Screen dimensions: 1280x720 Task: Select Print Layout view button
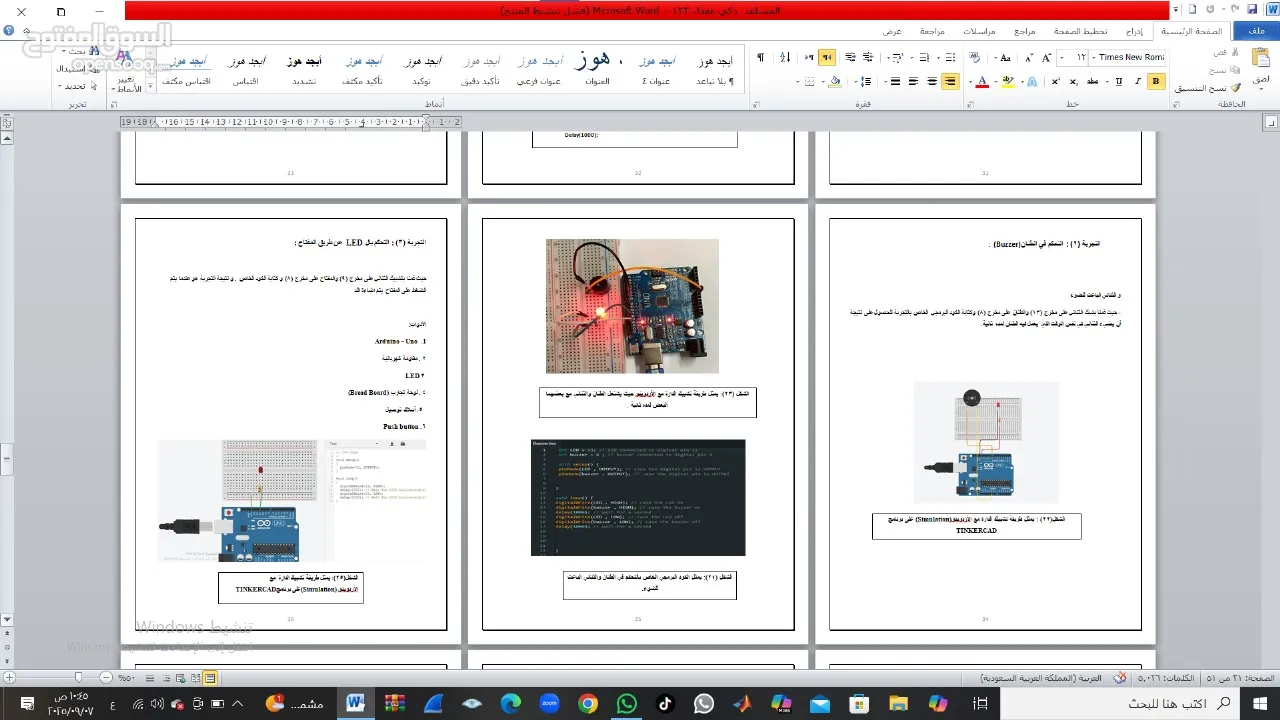[209, 678]
